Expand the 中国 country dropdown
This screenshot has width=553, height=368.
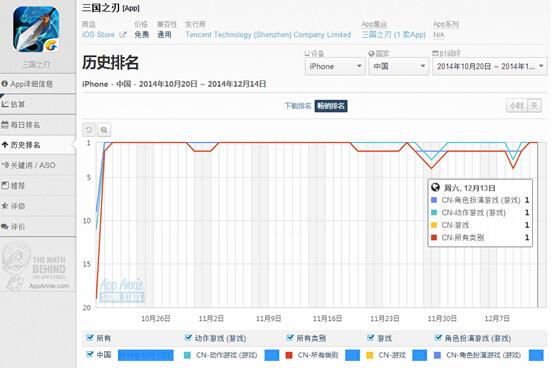[x=399, y=66]
